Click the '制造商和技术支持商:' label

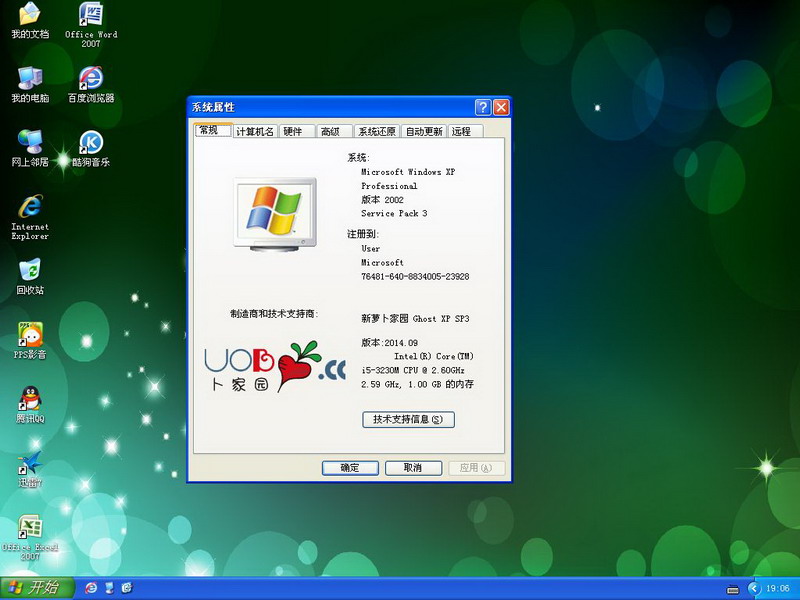coord(274,314)
